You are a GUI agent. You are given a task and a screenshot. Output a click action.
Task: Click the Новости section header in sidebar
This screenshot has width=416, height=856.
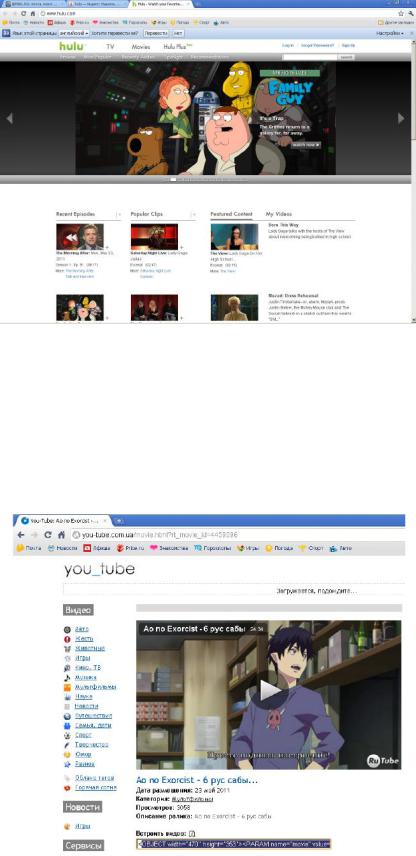[x=82, y=807]
